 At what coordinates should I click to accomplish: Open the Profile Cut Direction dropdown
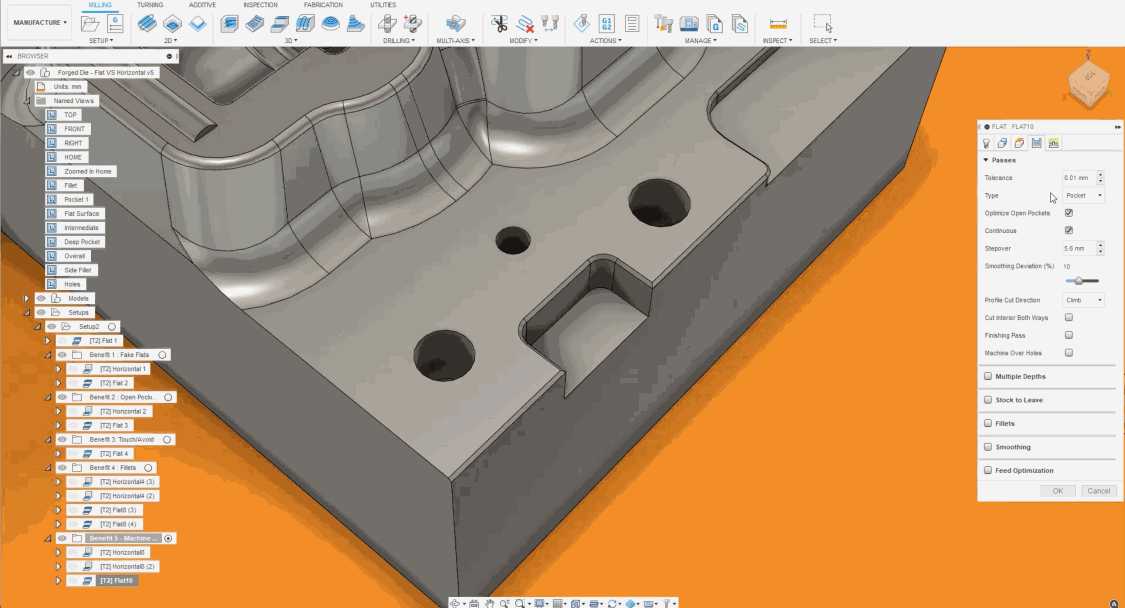[1084, 300]
